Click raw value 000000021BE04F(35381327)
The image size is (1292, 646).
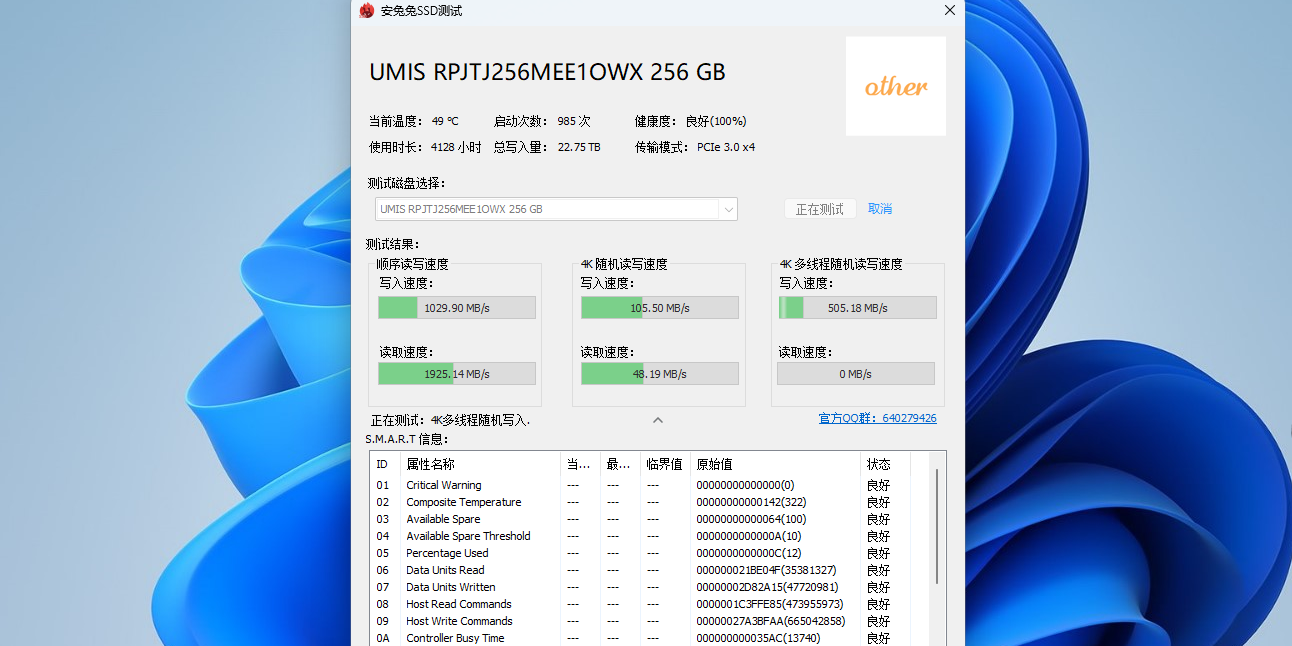click(766, 570)
